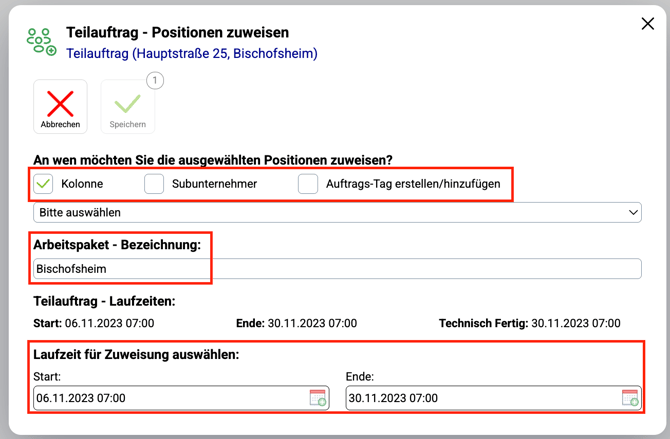Click the Technisch Fertig date text
Image resolution: width=670 pixels, height=439 pixels.
click(575, 323)
